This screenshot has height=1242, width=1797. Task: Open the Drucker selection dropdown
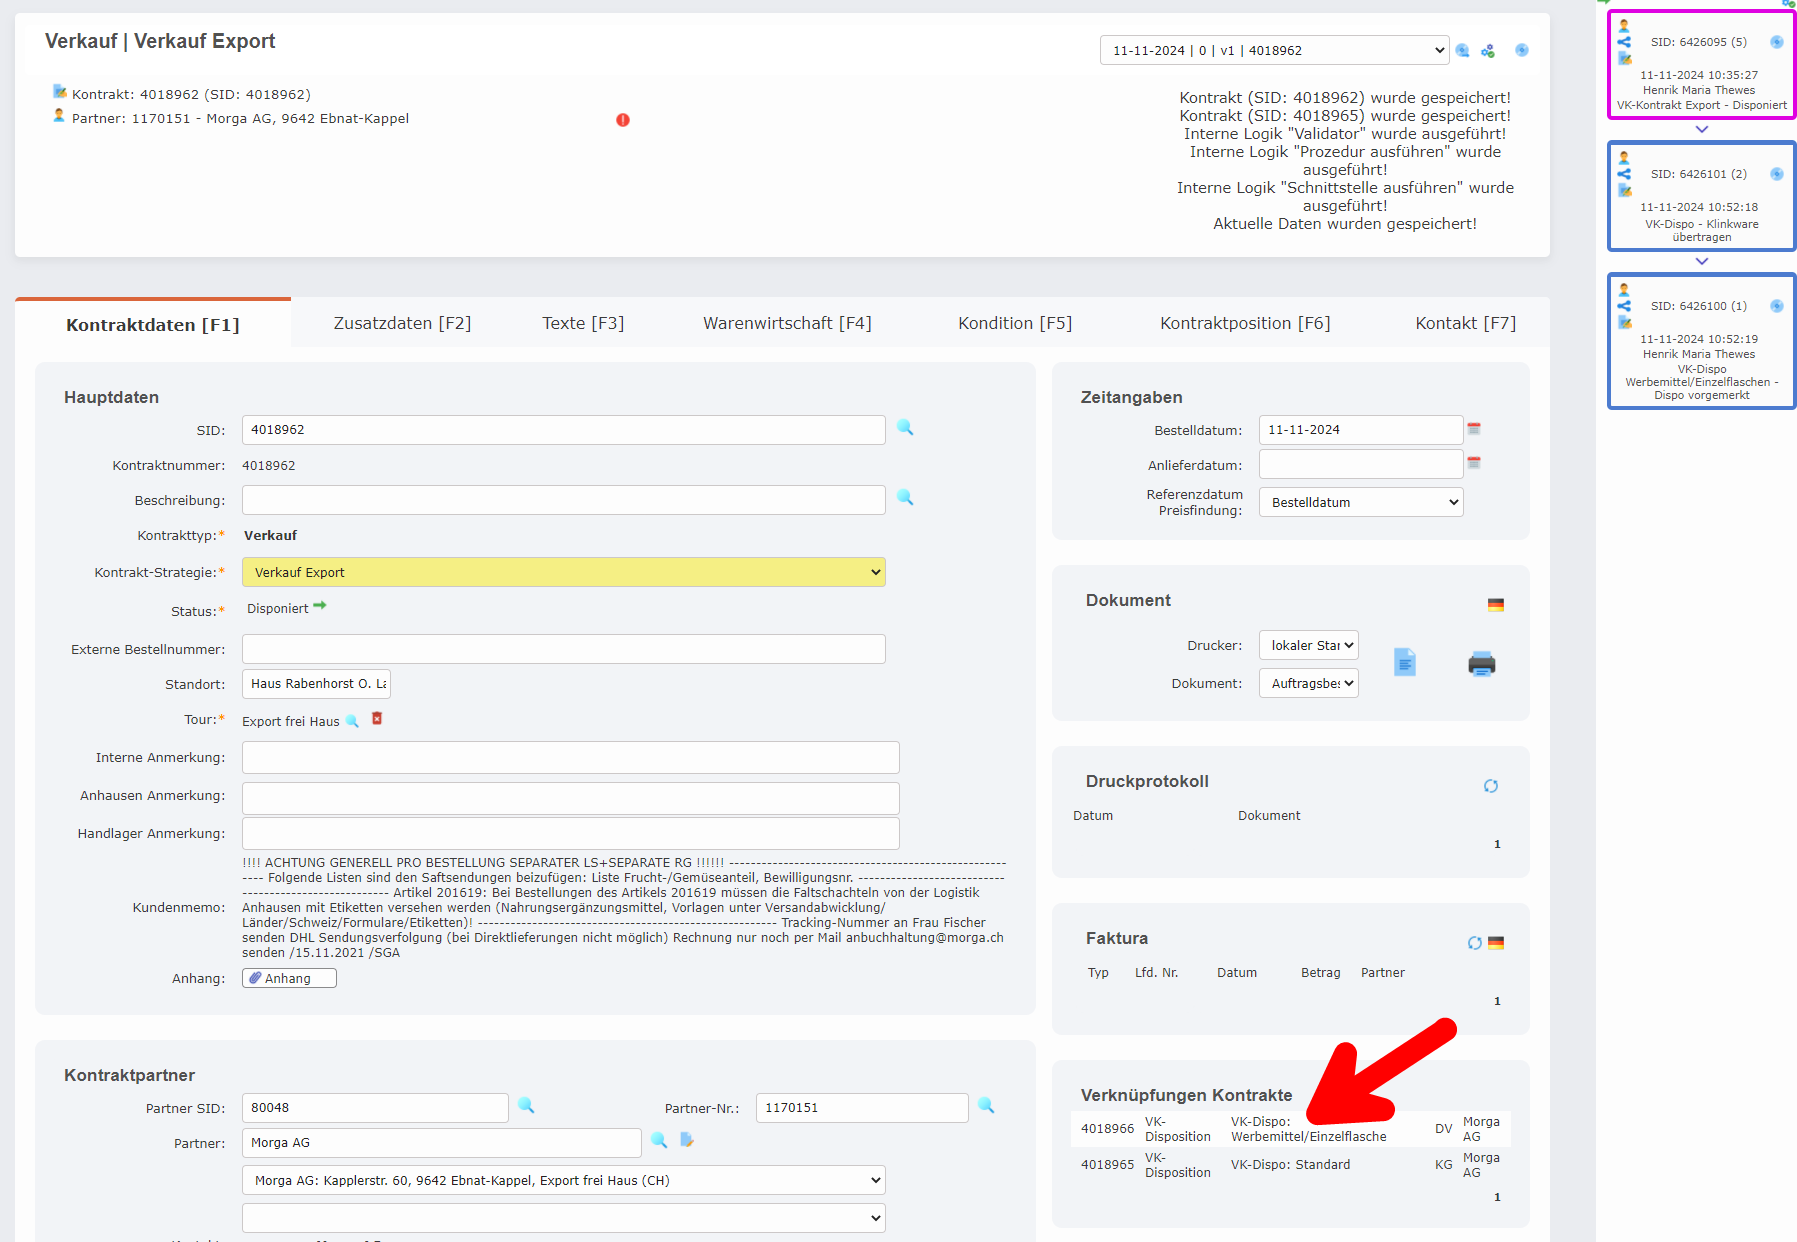pyautogui.click(x=1308, y=646)
